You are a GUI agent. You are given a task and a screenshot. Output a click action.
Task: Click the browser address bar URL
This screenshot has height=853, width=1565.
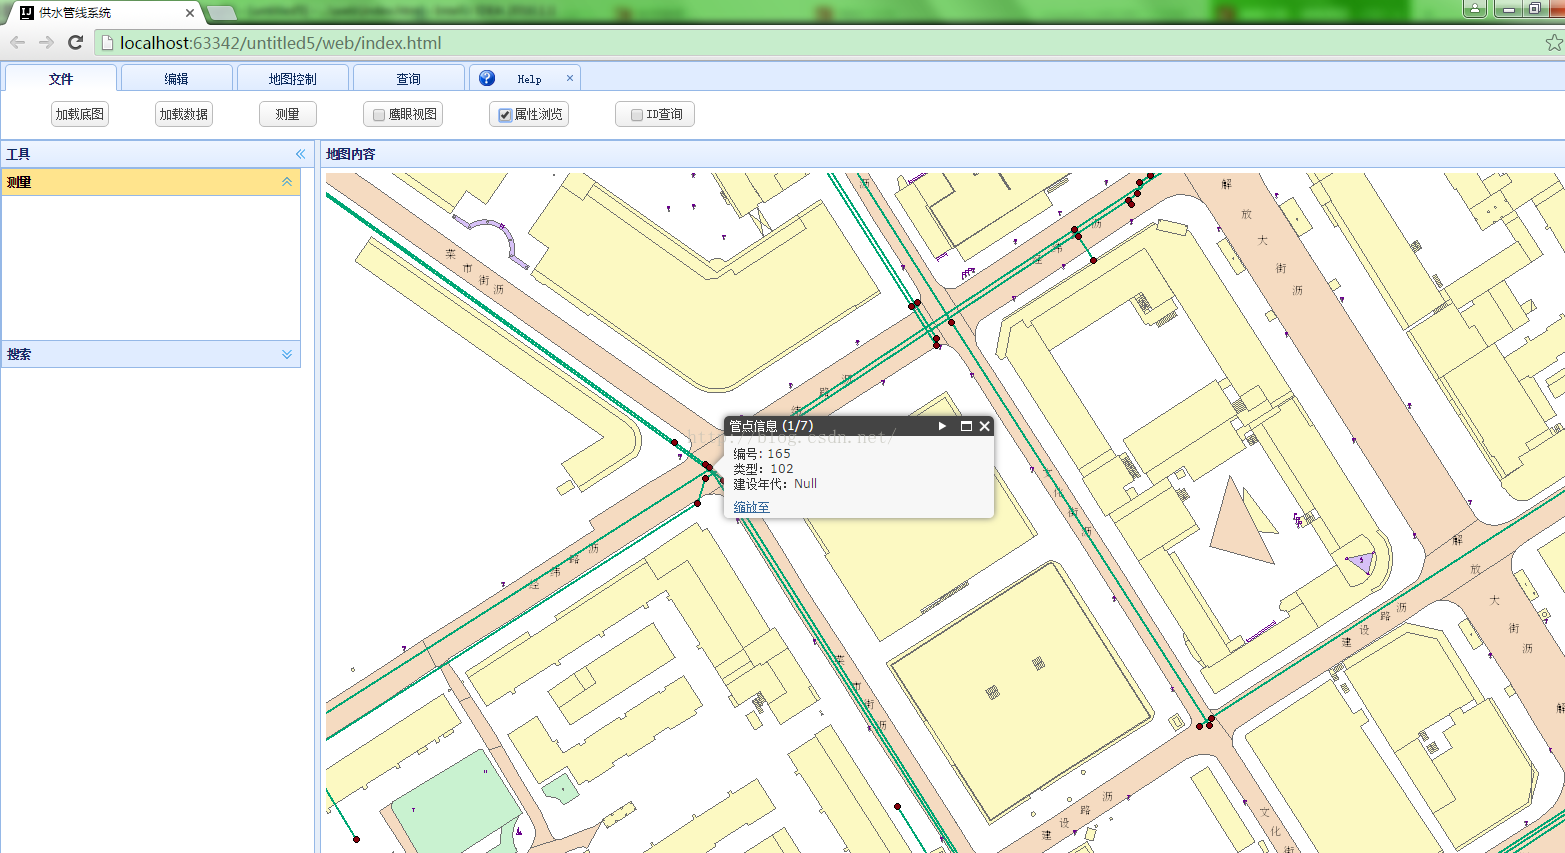(x=280, y=43)
